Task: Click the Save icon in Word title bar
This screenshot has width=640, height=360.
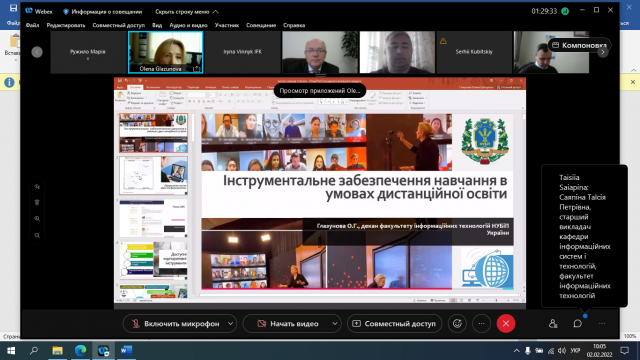Action: click(13, 8)
